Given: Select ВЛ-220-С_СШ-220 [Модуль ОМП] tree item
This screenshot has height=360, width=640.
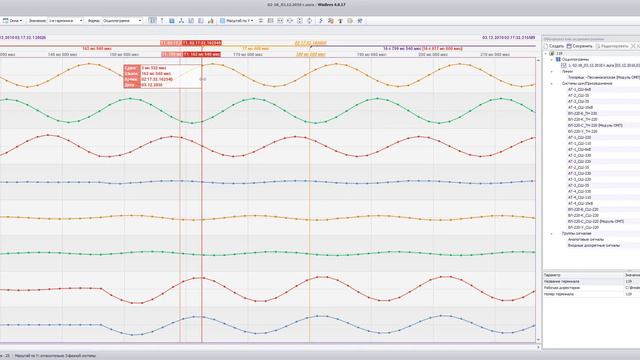Looking at the screenshot, I should pyautogui.click(x=596, y=221).
